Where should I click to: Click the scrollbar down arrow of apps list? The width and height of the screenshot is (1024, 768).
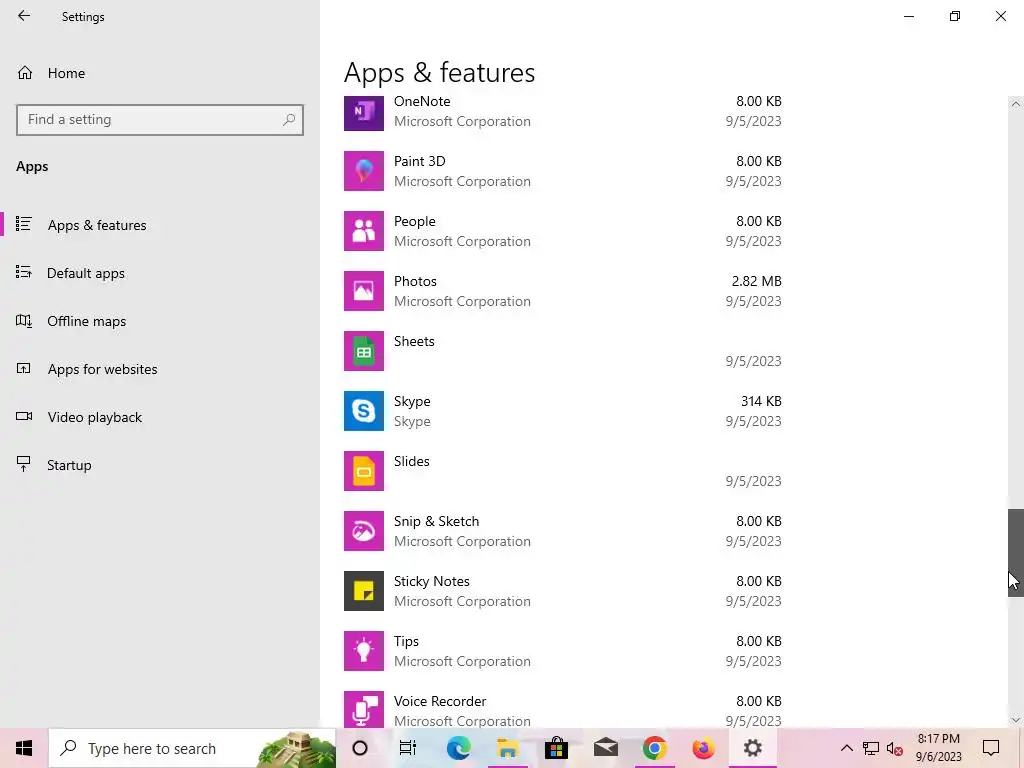[1016, 720]
